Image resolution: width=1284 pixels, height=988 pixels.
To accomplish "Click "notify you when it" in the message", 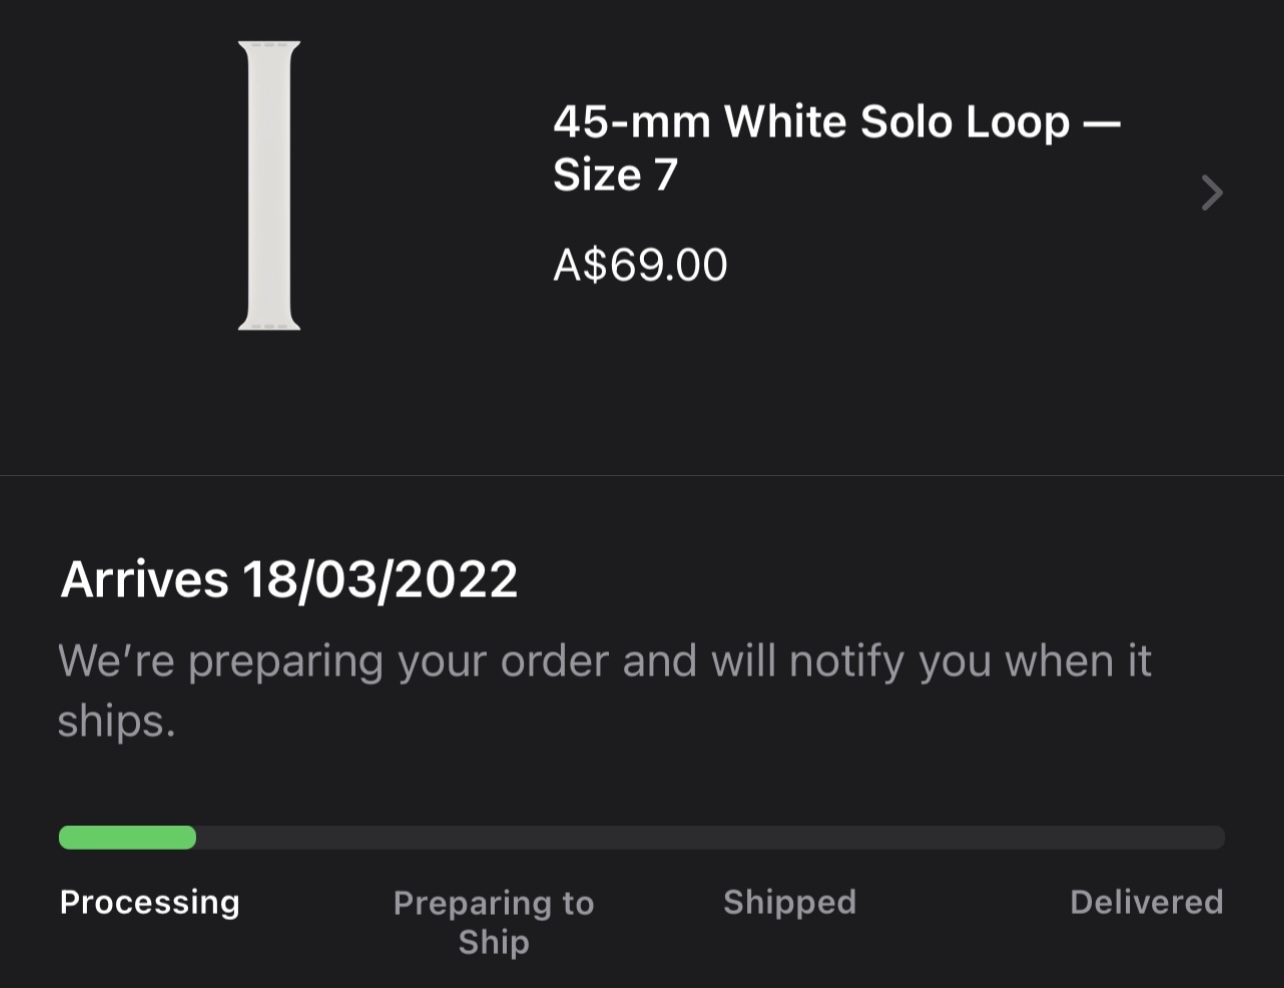I will (x=970, y=661).
